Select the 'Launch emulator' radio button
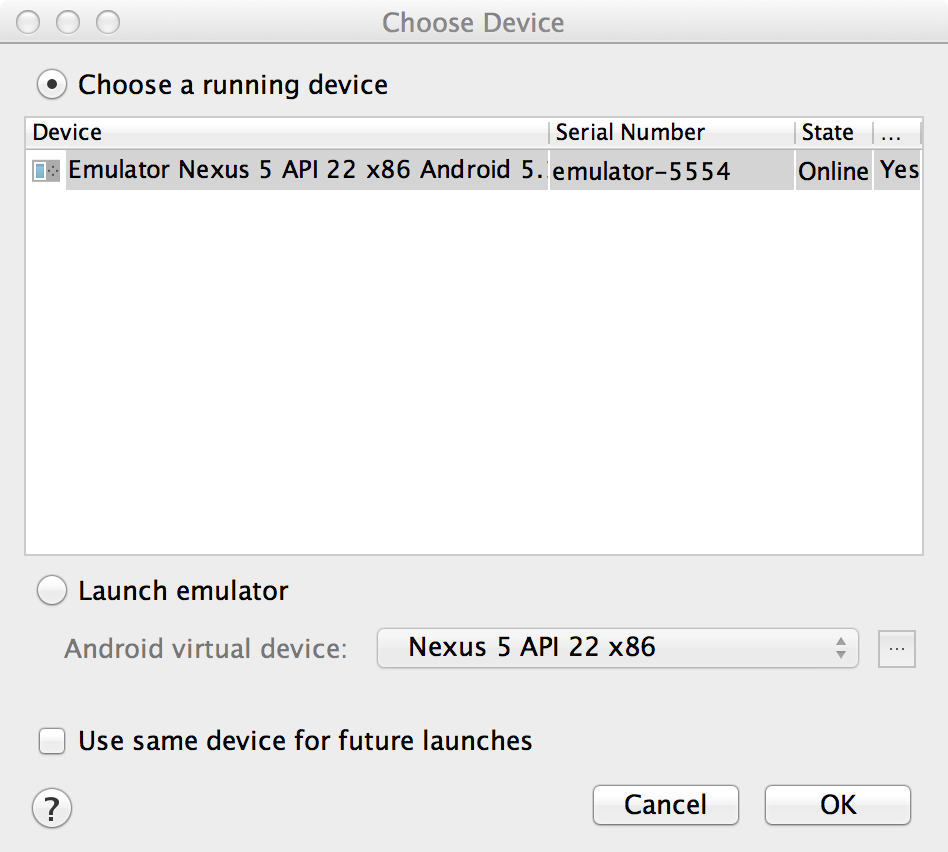Screen dimensions: 948x852 point(51,591)
